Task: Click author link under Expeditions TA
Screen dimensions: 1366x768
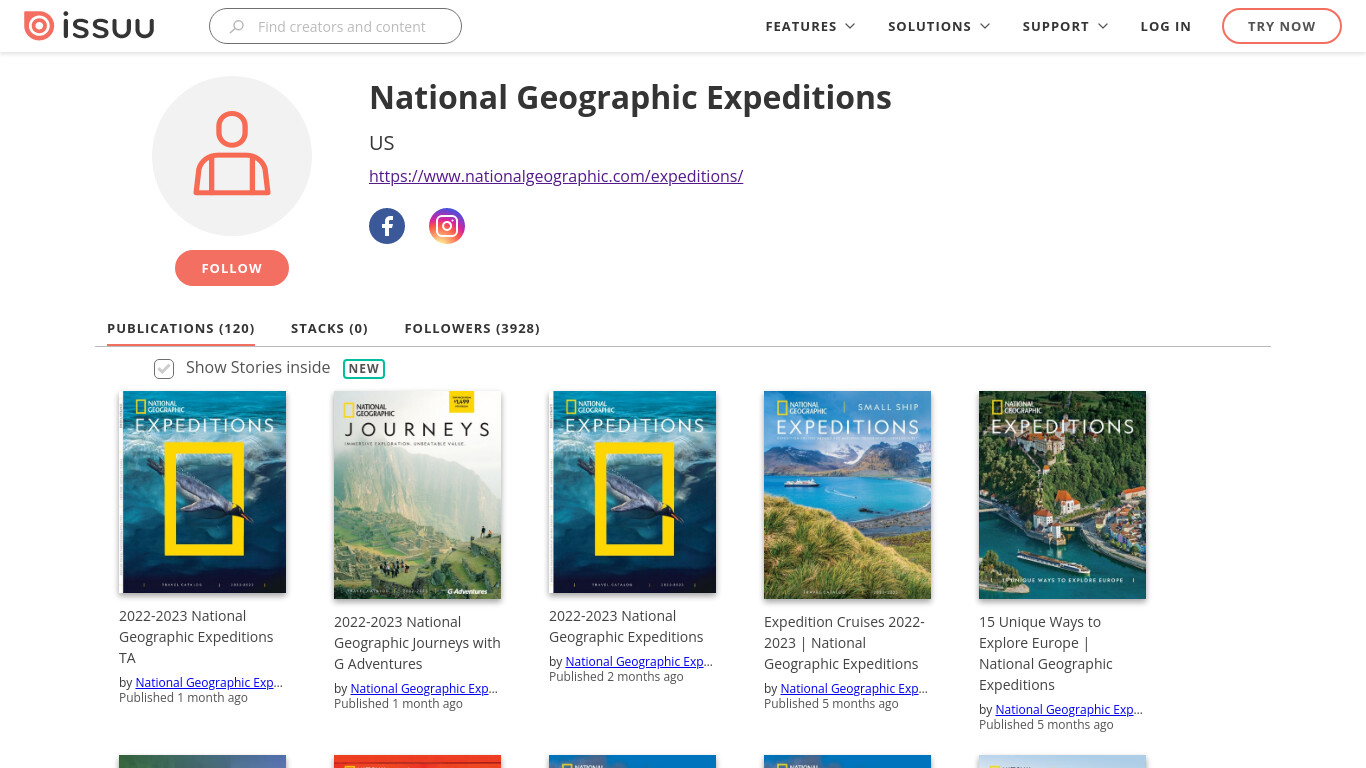Action: (209, 683)
